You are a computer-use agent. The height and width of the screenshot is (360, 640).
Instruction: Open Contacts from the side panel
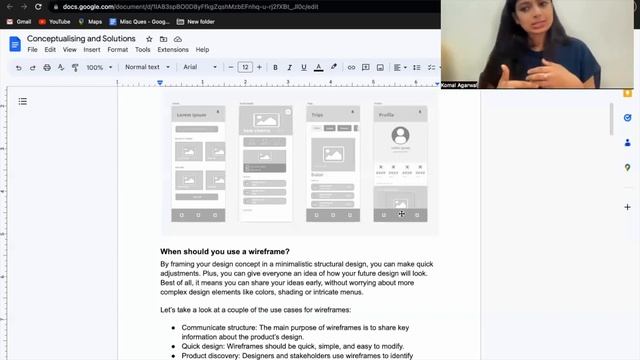[x=627, y=143]
